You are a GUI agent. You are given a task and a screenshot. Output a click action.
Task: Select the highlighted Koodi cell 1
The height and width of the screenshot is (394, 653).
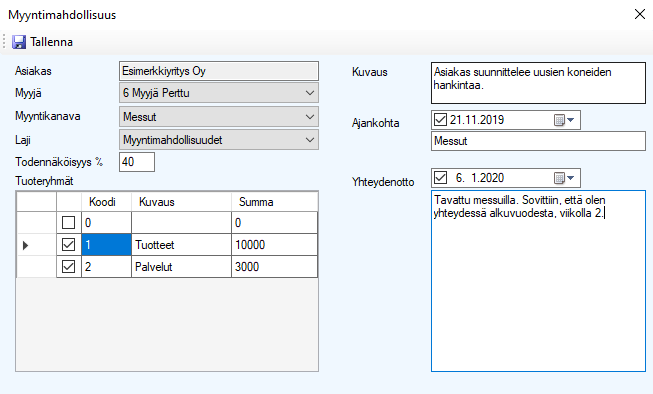[107, 244]
